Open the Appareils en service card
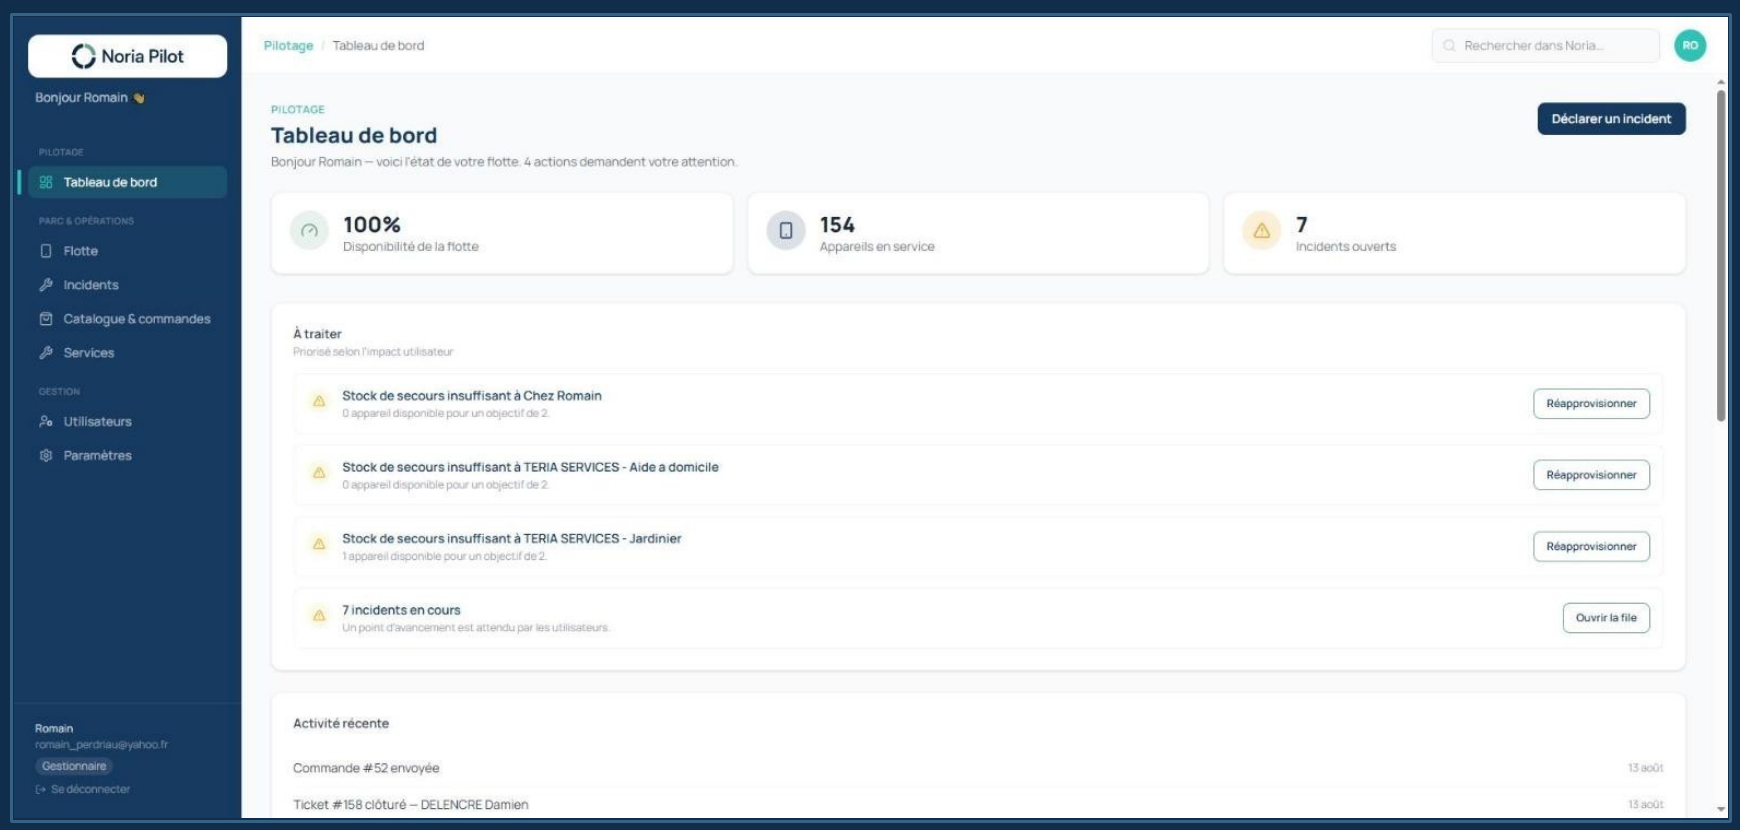1740x830 pixels. [978, 234]
